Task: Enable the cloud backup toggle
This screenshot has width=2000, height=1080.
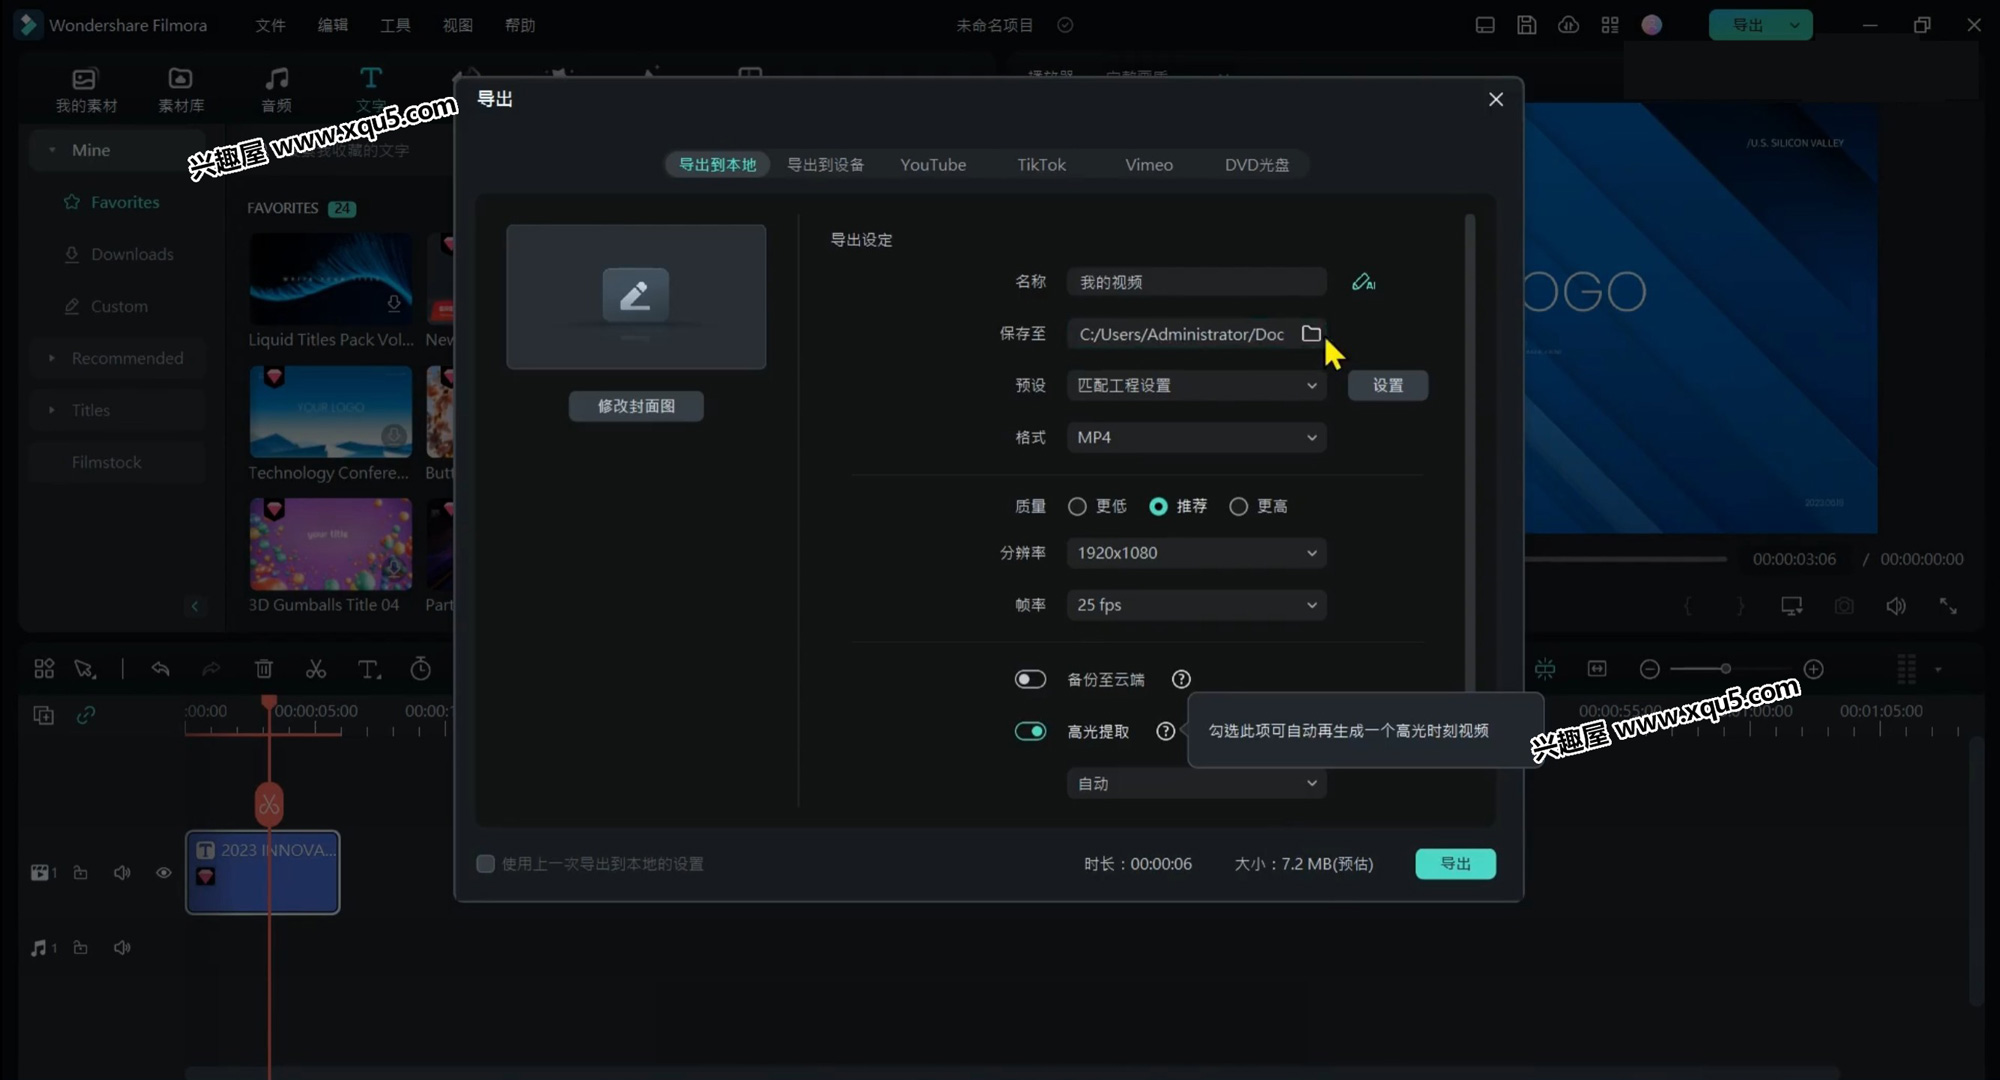Action: [1030, 680]
